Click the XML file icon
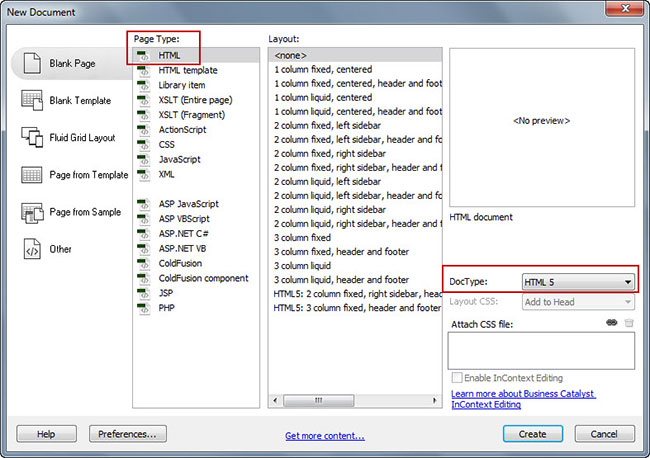The height and width of the screenshot is (458, 650). pyautogui.click(x=143, y=175)
